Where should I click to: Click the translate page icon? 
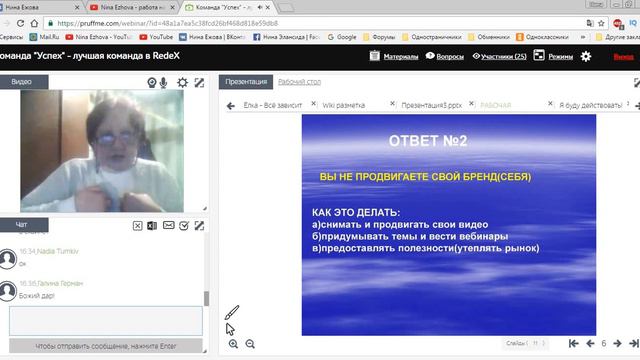[590, 23]
